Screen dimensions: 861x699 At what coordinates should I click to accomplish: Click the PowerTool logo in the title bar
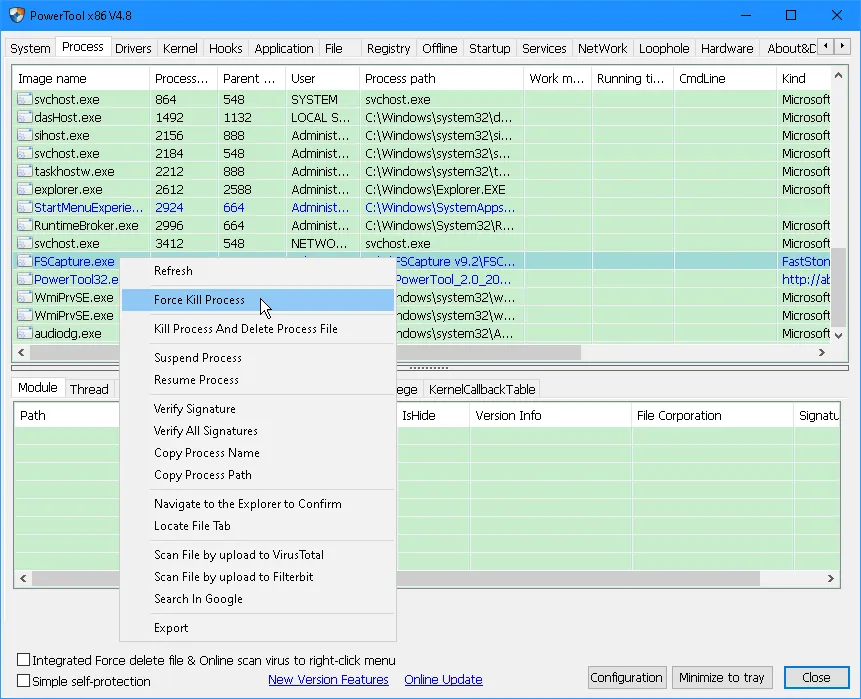point(14,15)
